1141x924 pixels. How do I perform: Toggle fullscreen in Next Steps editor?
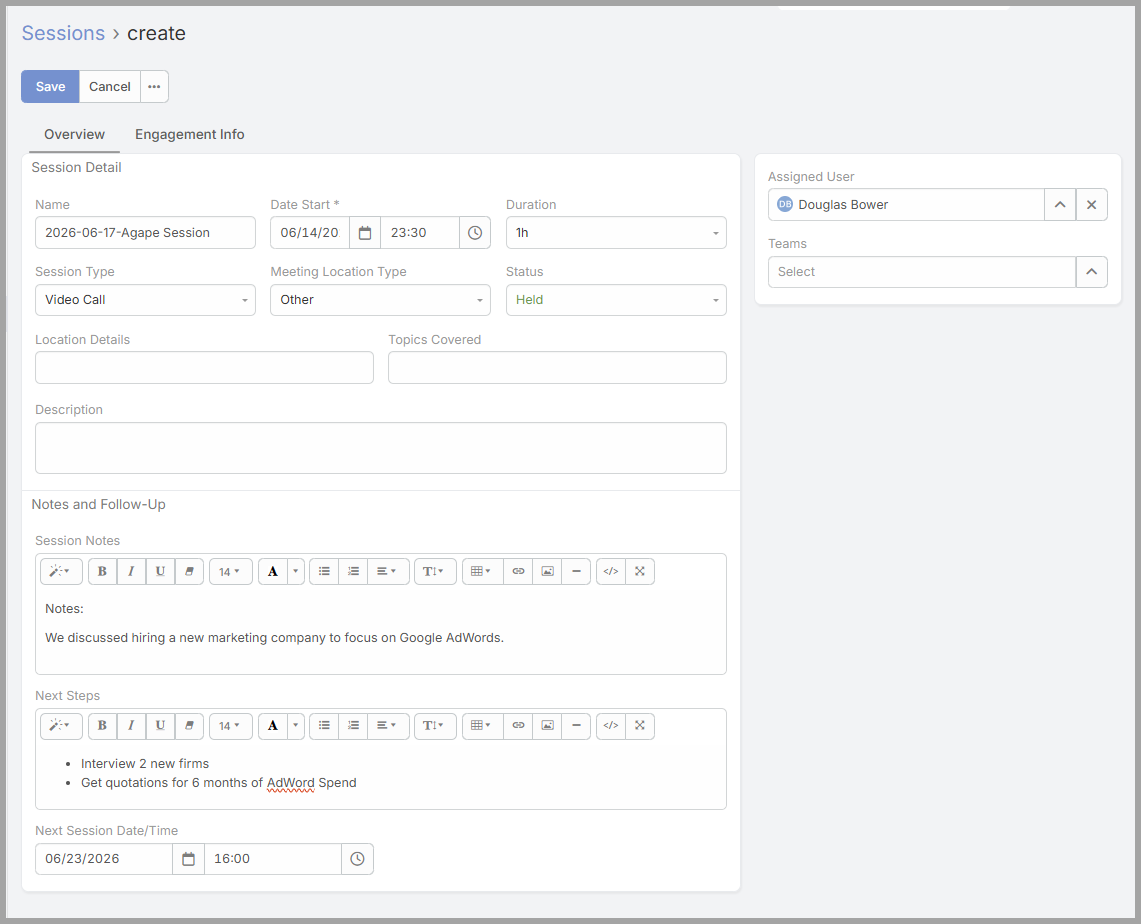point(640,725)
